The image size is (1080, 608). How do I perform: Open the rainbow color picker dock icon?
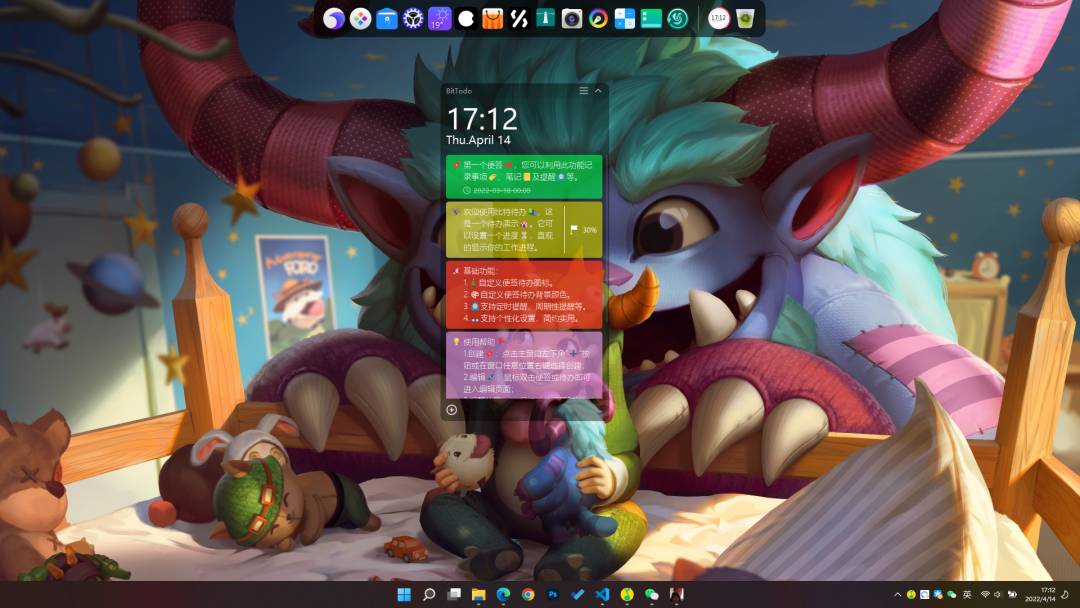pyautogui.click(x=598, y=19)
